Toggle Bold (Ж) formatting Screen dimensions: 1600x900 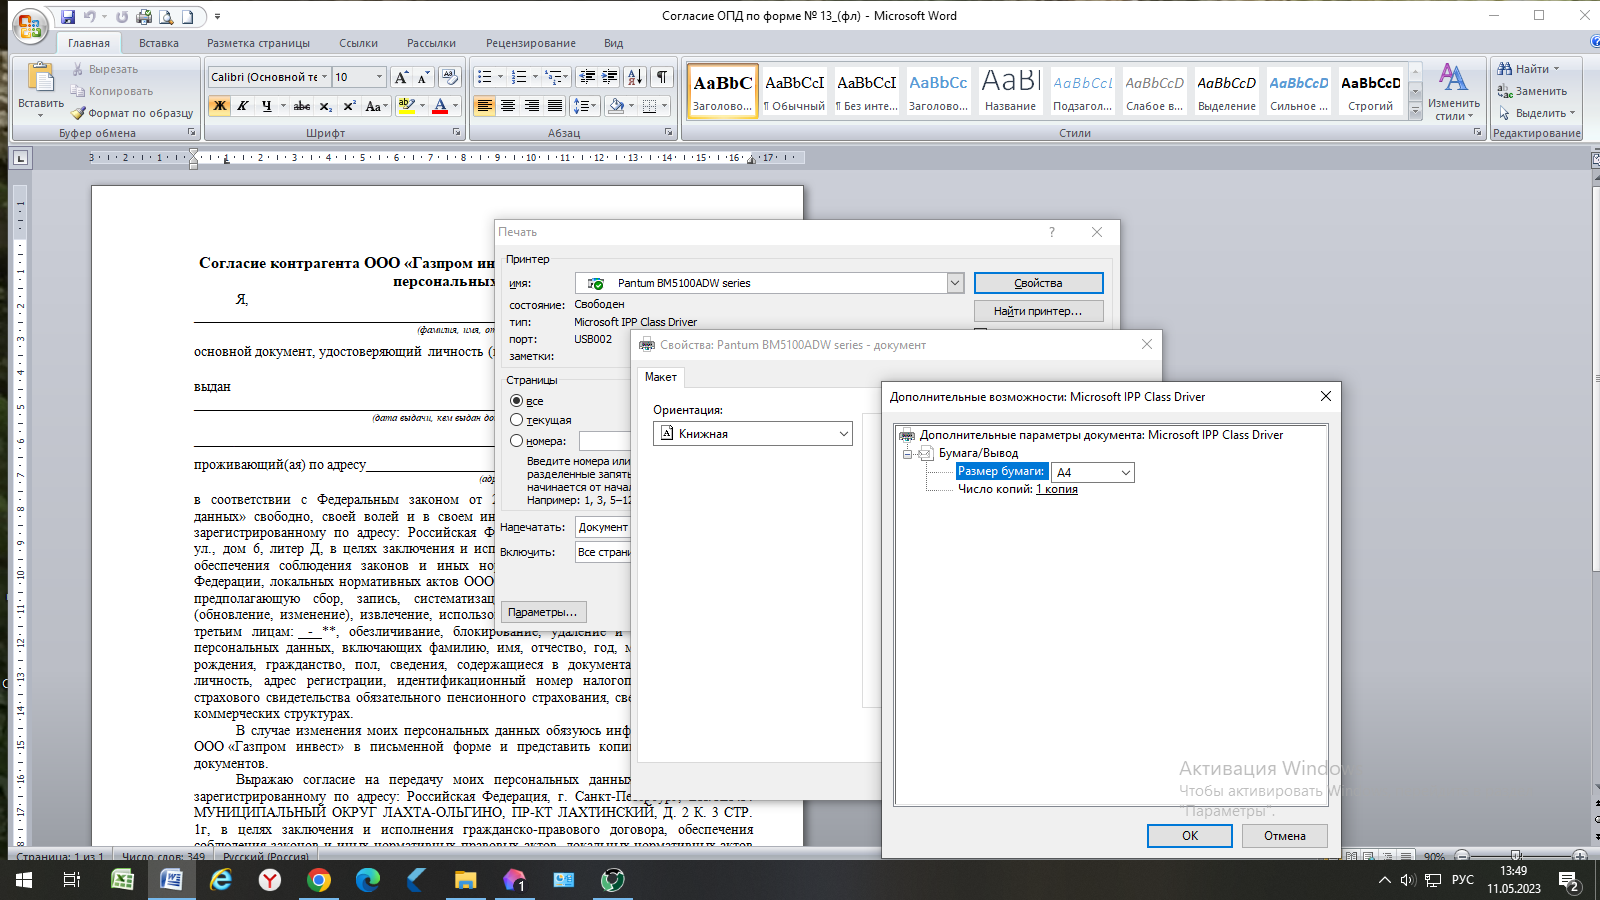click(x=220, y=105)
